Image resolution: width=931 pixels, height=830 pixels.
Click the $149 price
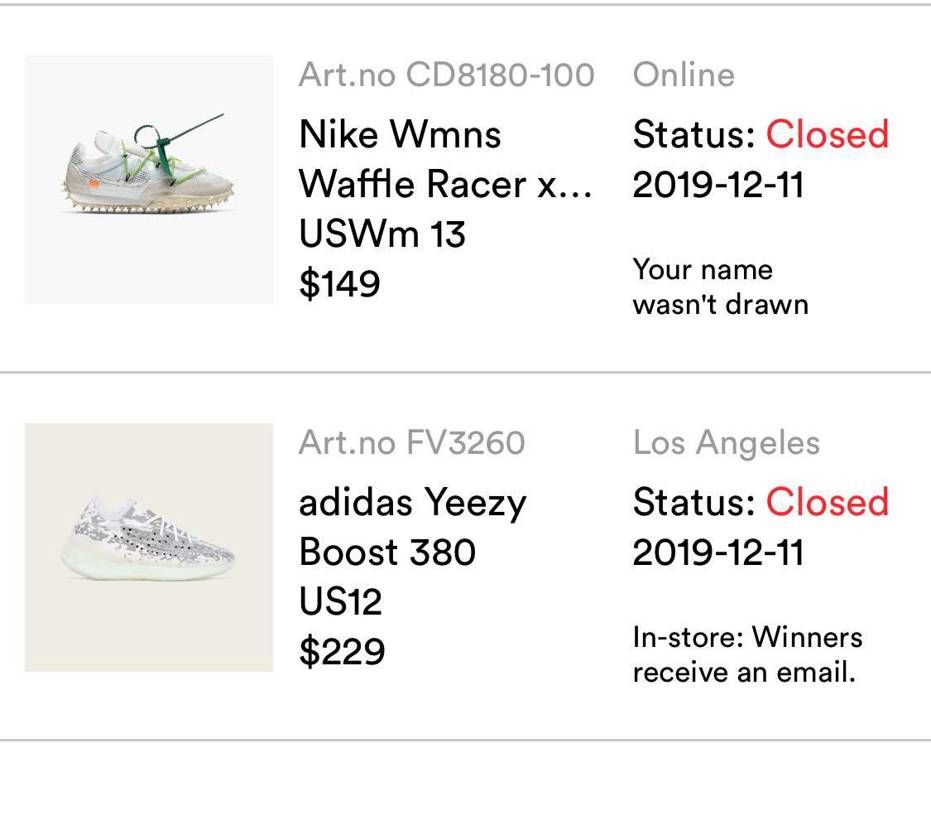(x=340, y=284)
